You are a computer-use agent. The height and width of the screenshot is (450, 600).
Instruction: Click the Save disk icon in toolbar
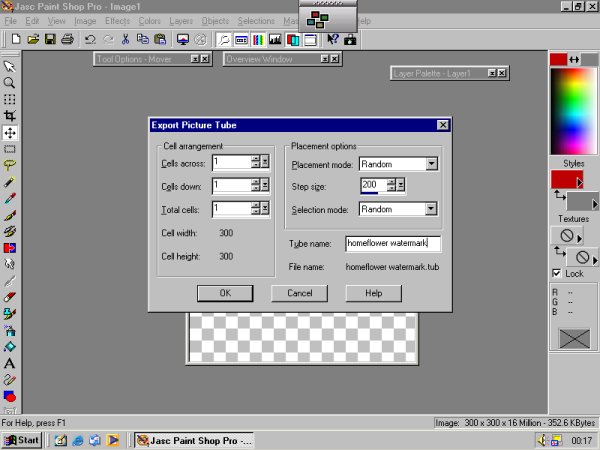click(50, 40)
